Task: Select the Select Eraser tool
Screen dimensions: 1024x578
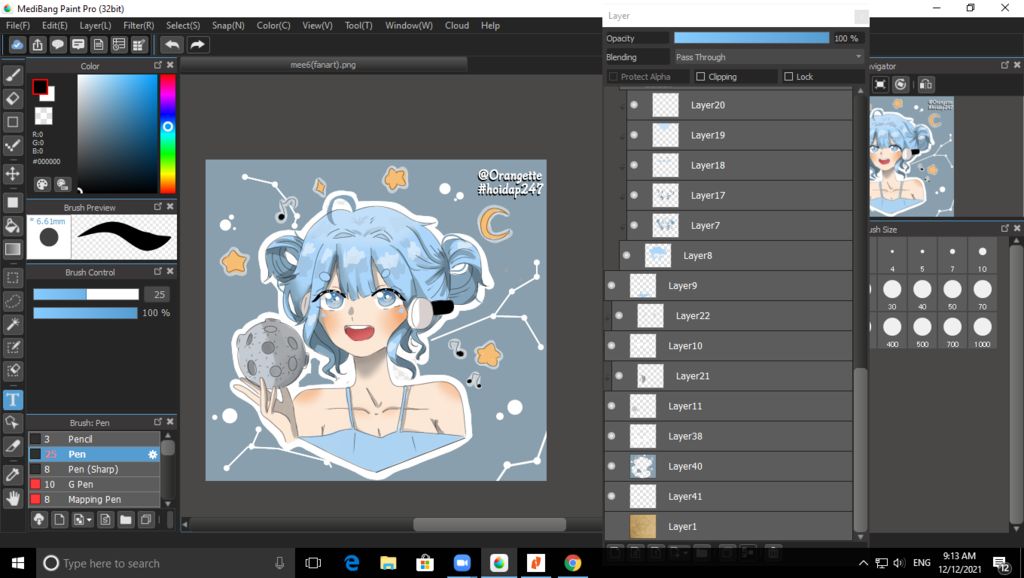Action: click(12, 370)
